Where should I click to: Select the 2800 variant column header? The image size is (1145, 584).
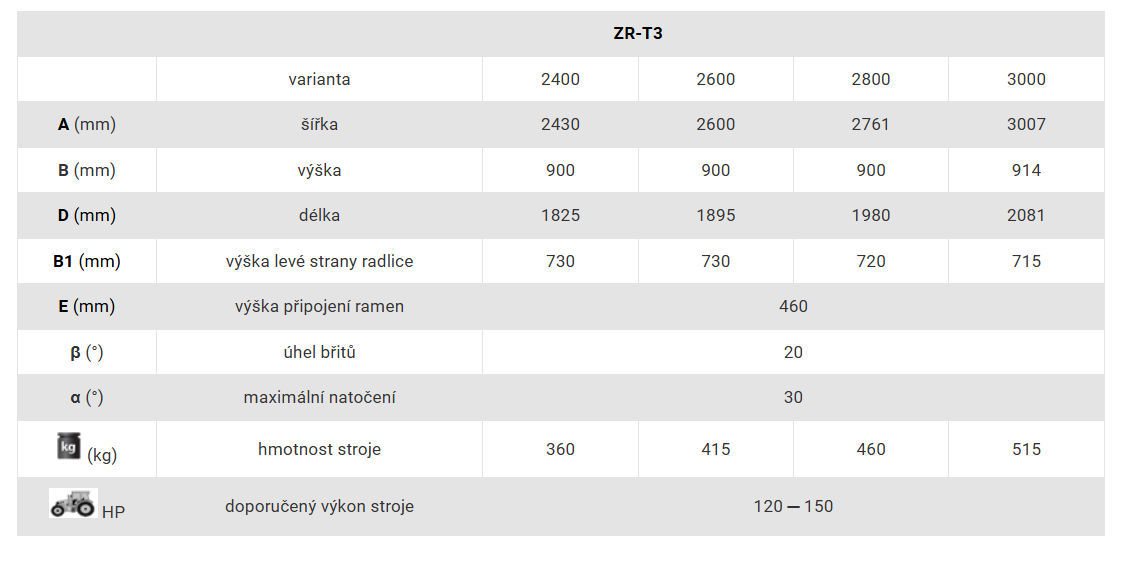(870, 79)
